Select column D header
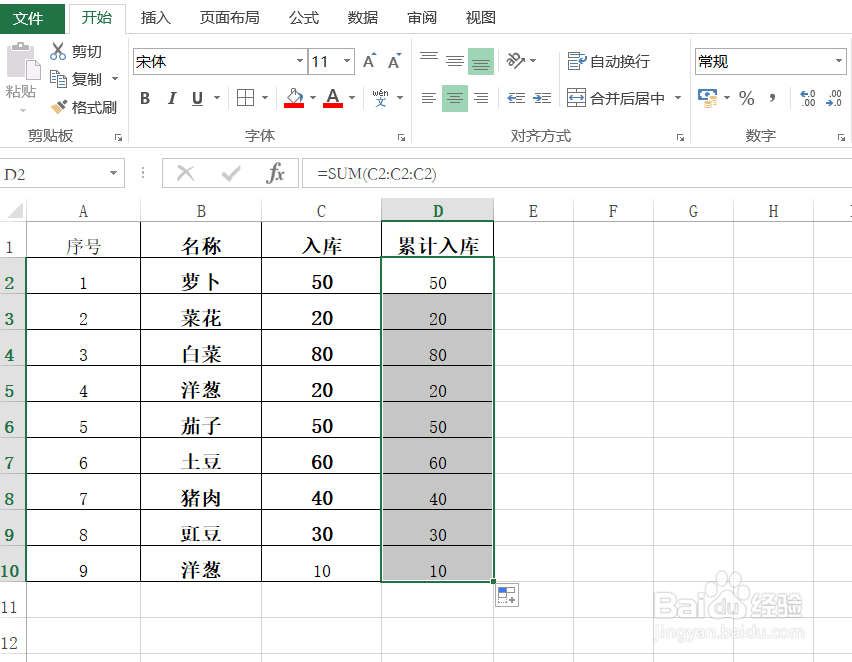 pos(437,210)
